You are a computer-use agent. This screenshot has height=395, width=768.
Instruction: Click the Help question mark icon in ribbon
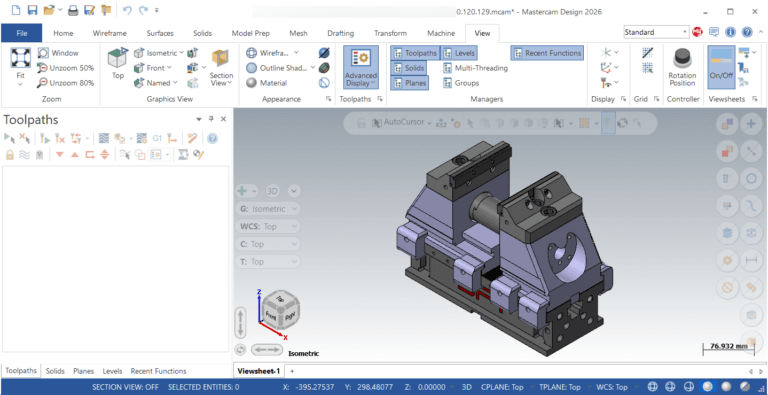pos(746,32)
